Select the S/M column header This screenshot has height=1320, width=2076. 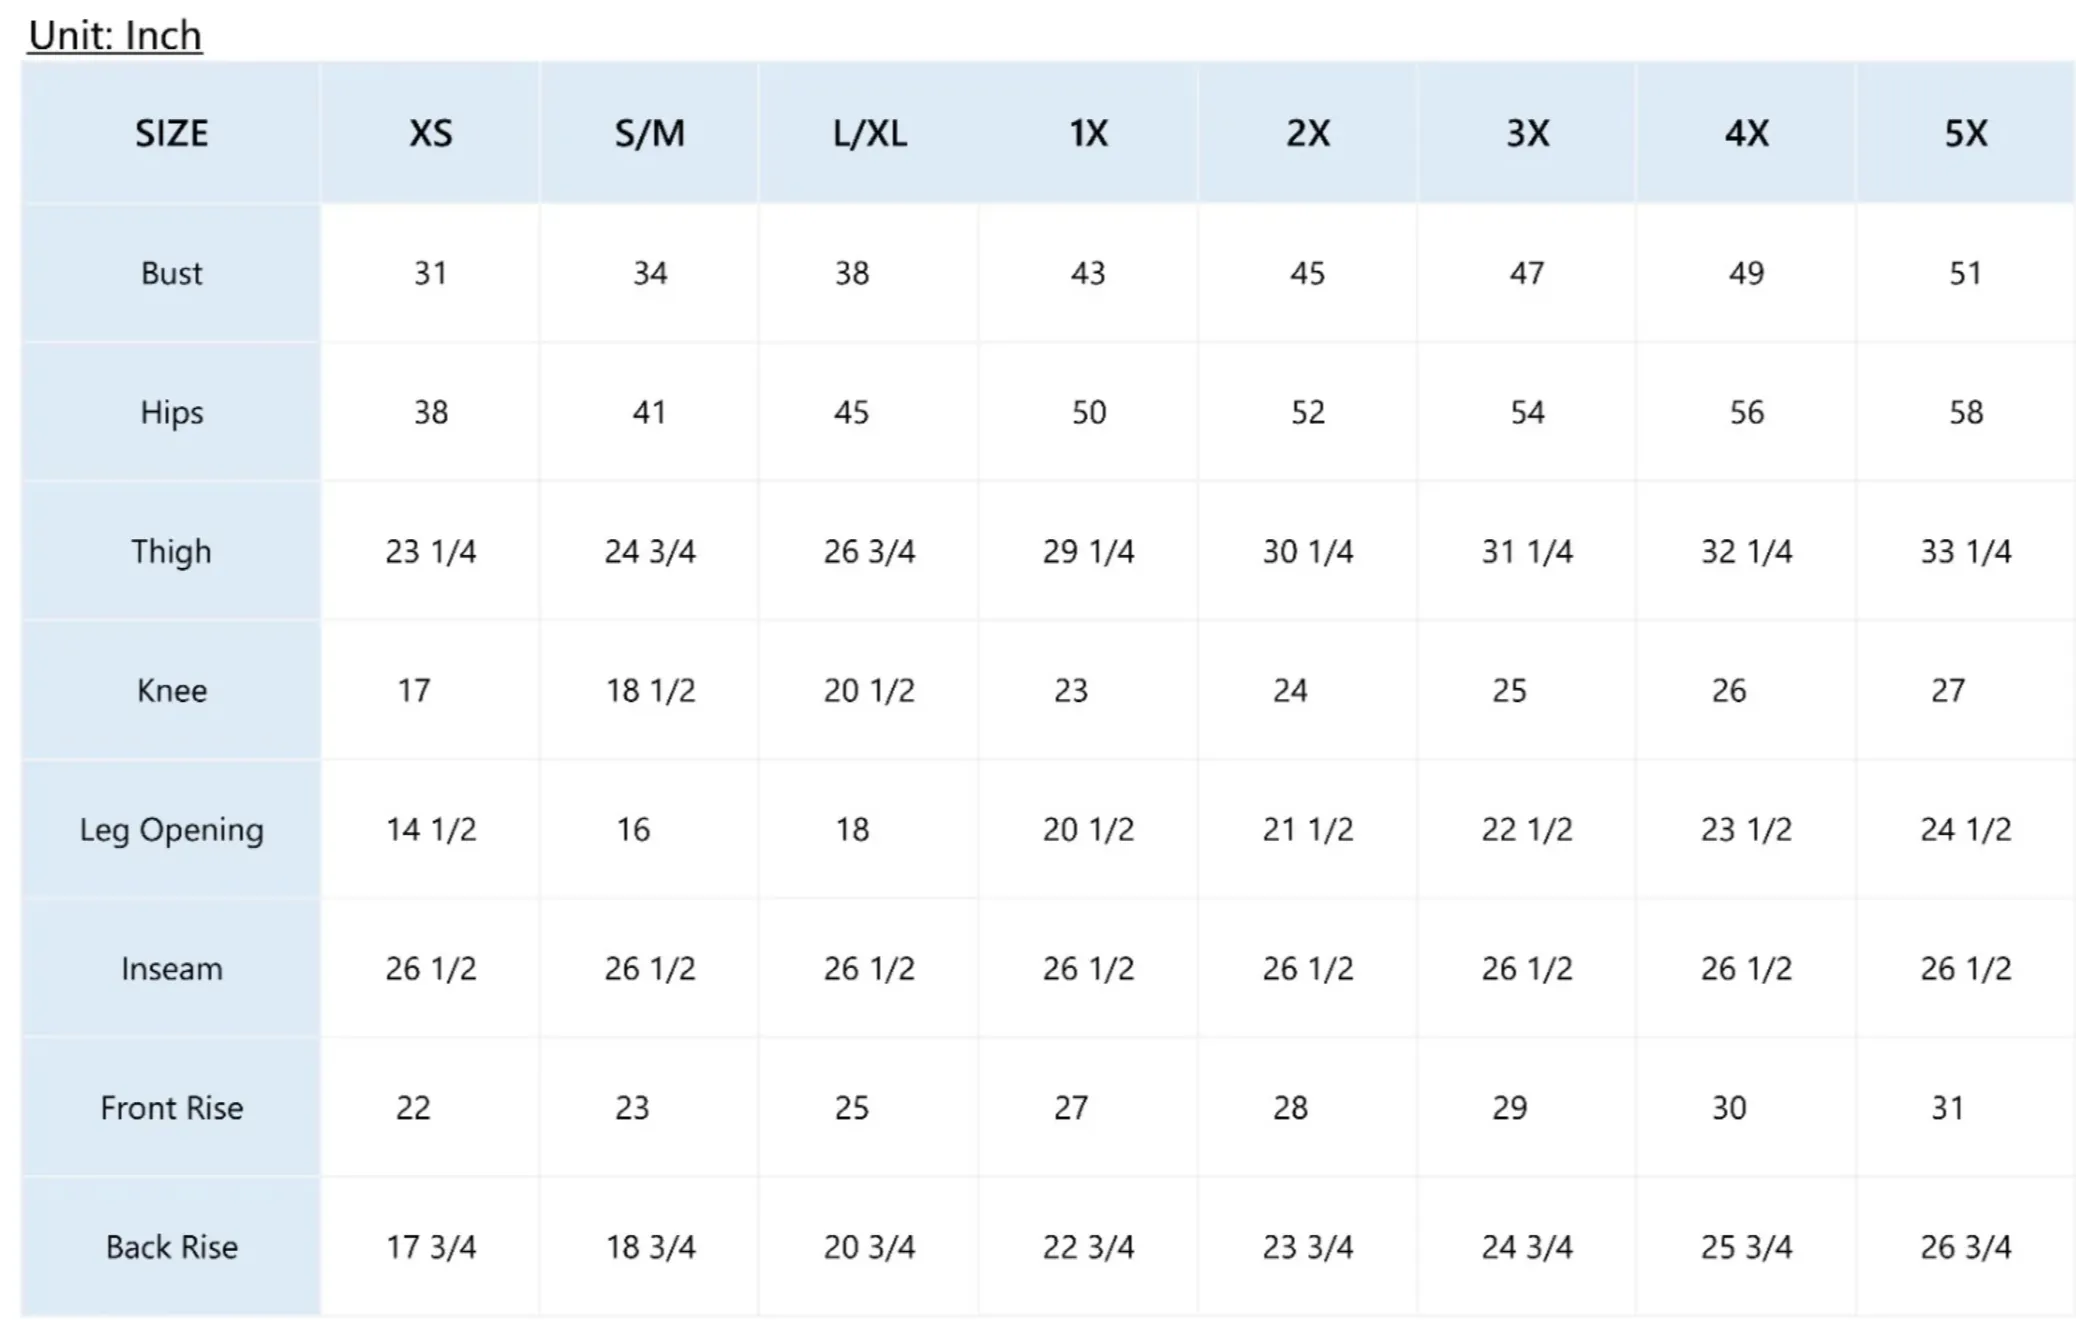pyautogui.click(x=649, y=133)
